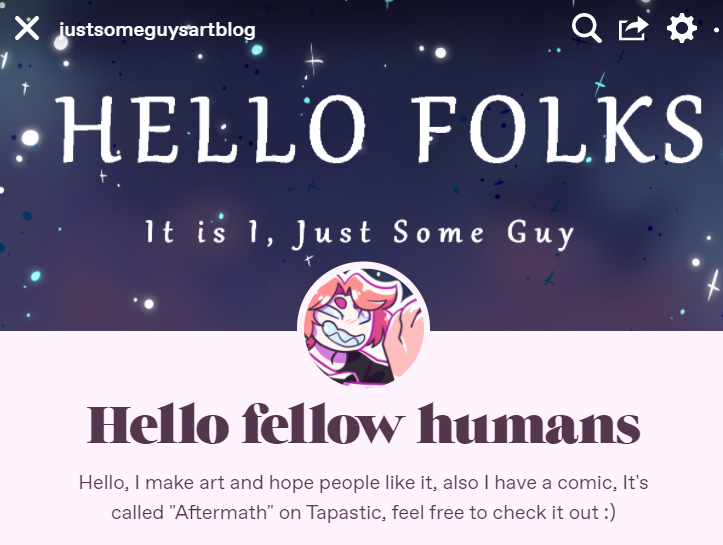Click "feel free to check it out :)" text
This screenshot has width=723, height=545.
click(x=504, y=512)
